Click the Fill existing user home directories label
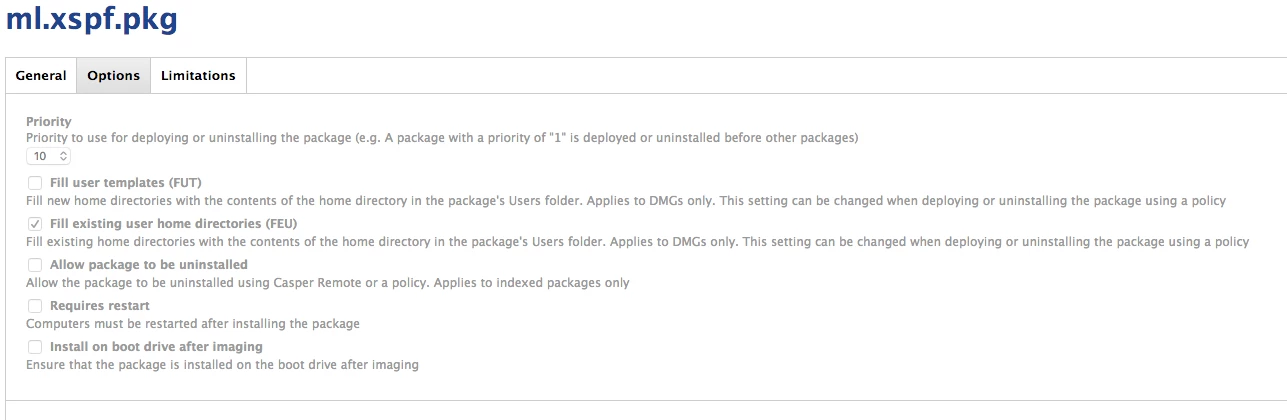Viewport: 1287px width, 420px height. tap(174, 224)
